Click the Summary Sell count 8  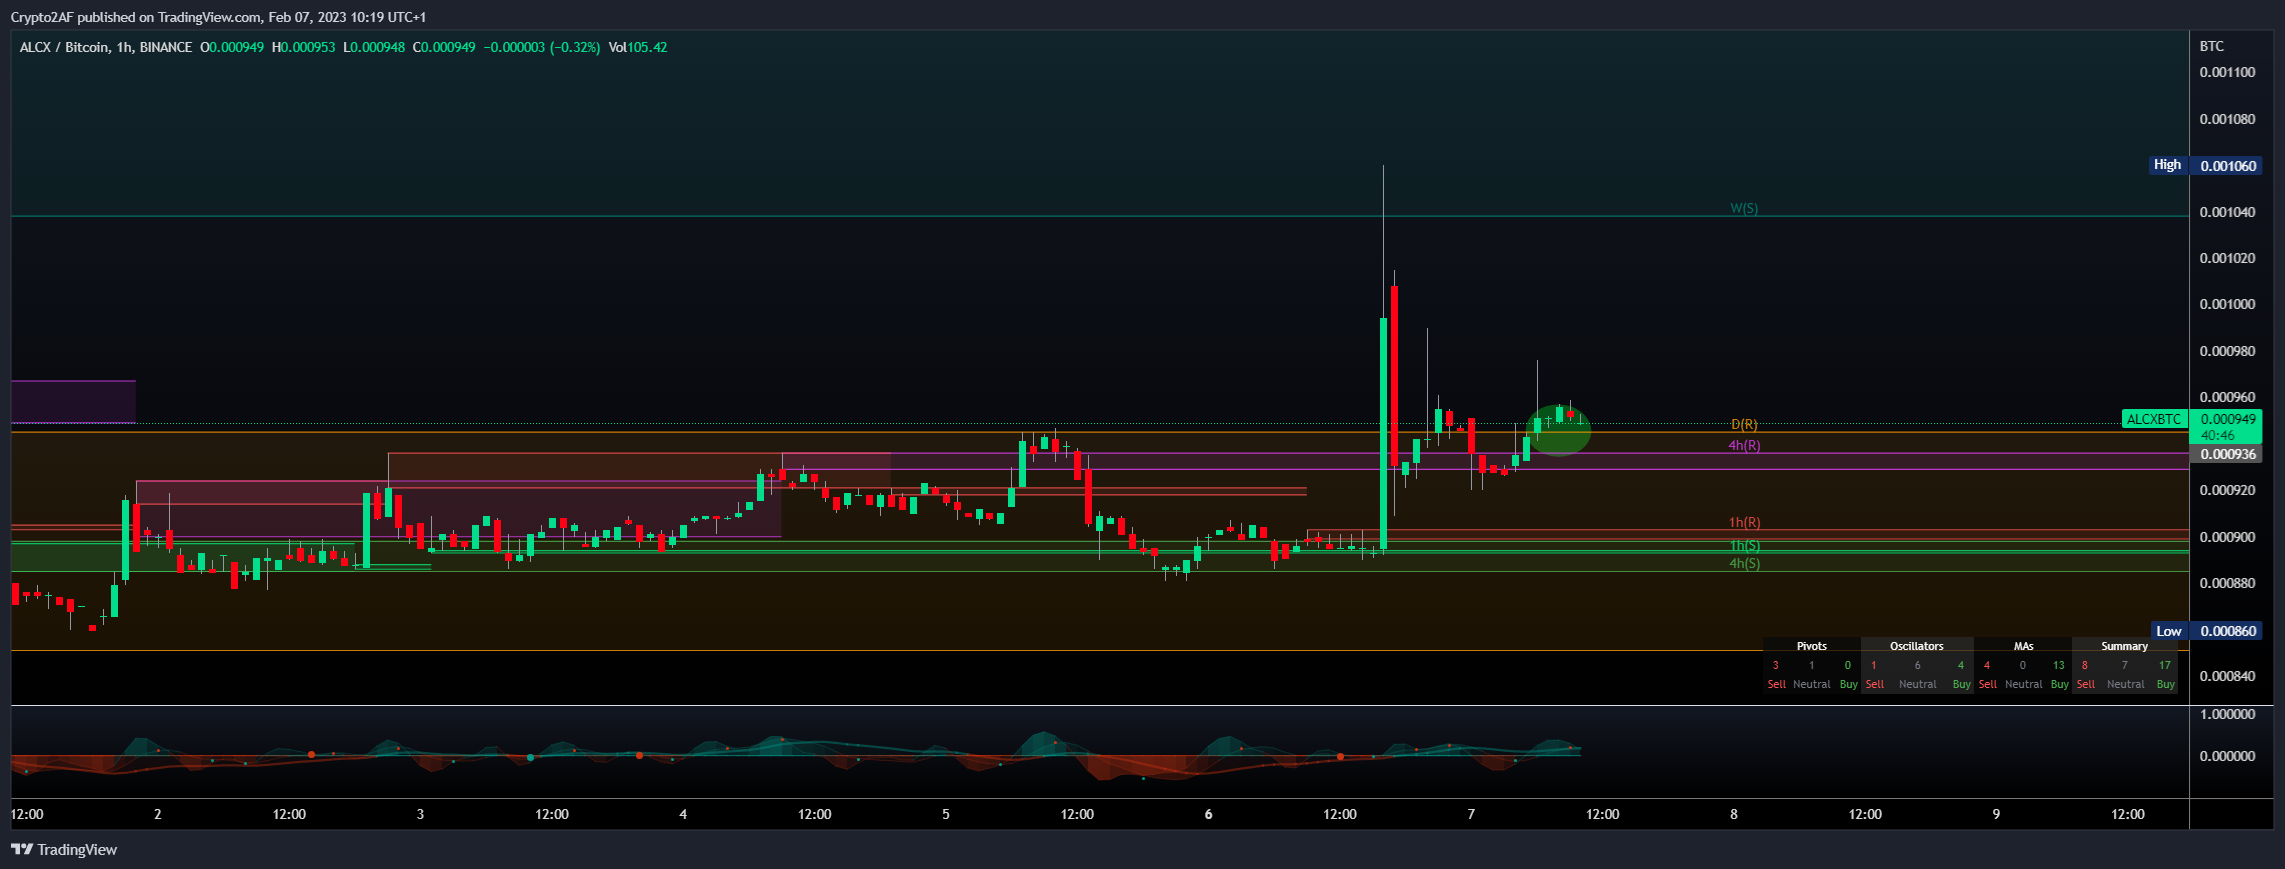2084,665
